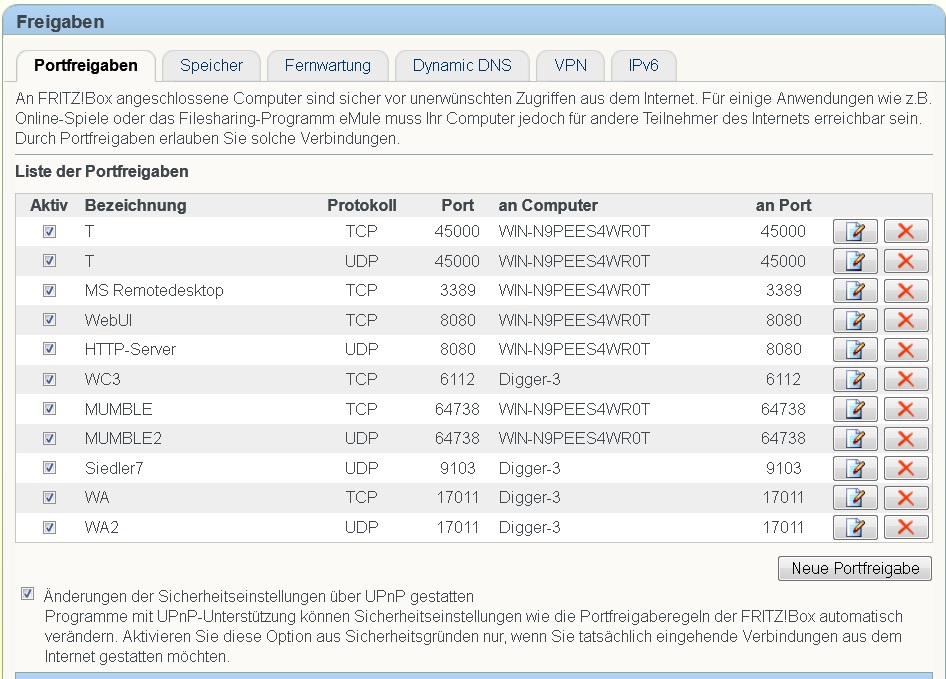
Task: Click the MUMBLE2 rule name
Action: point(123,438)
